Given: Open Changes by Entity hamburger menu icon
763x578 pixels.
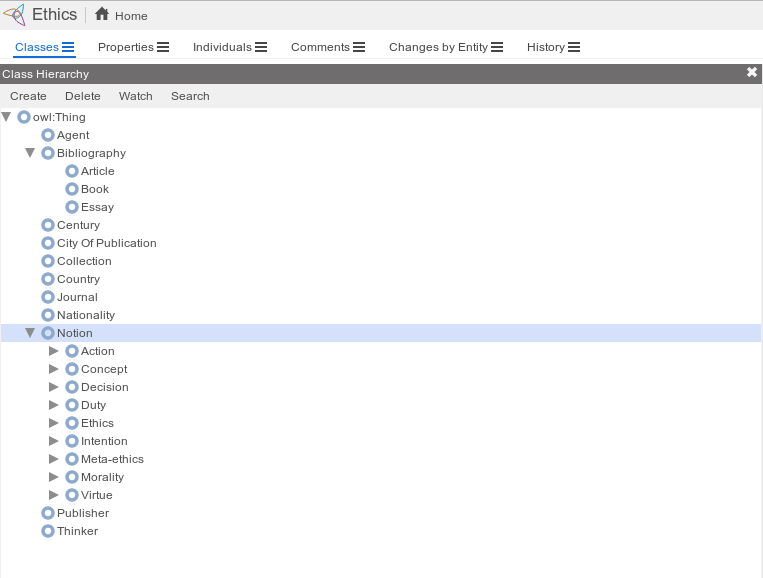Looking at the screenshot, I should click(497, 47).
